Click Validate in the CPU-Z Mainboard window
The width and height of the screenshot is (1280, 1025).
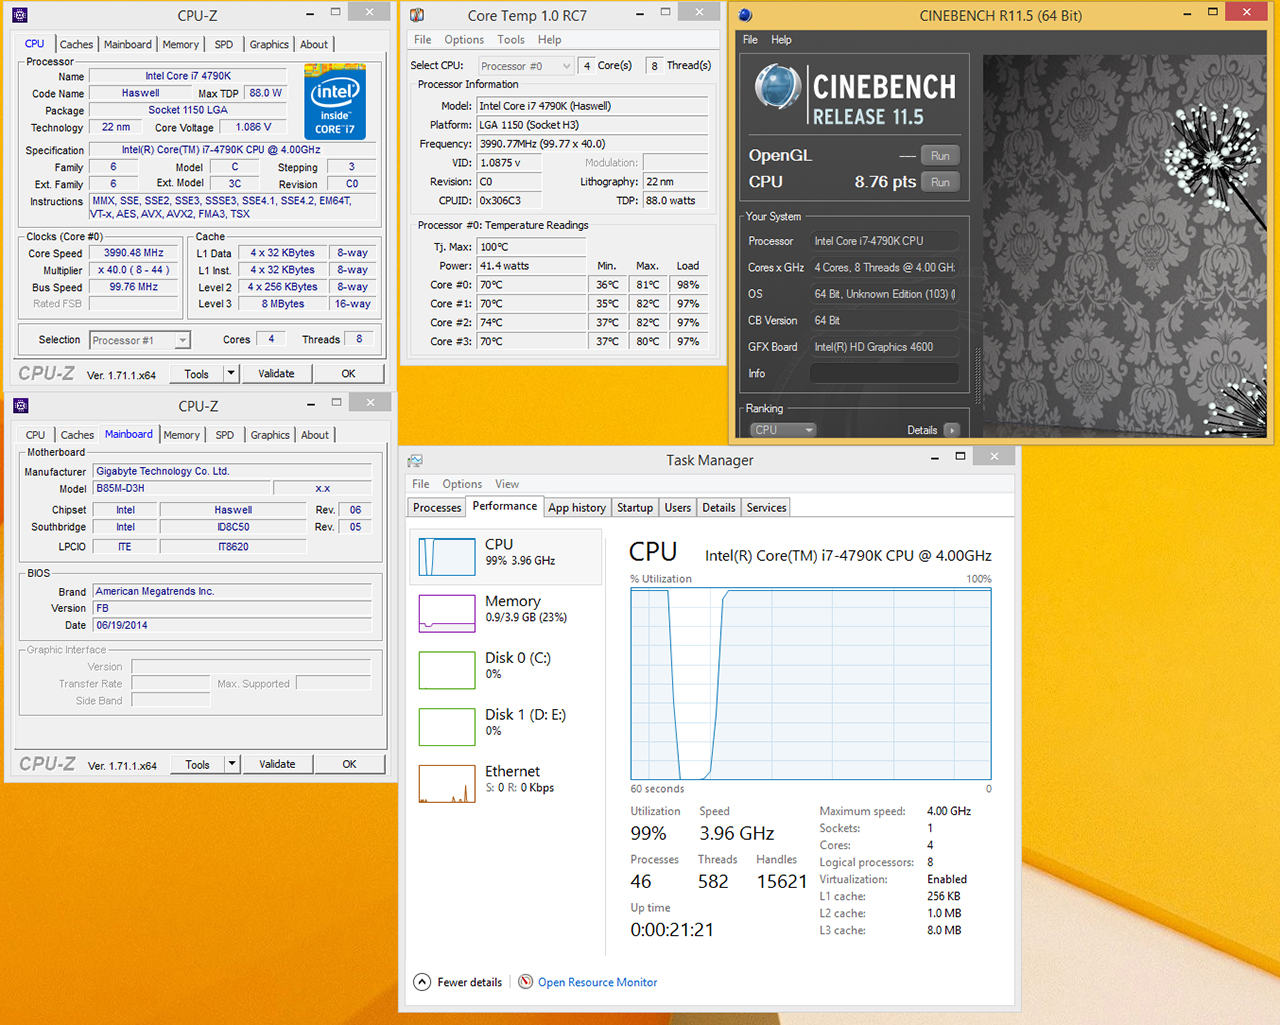point(278,764)
